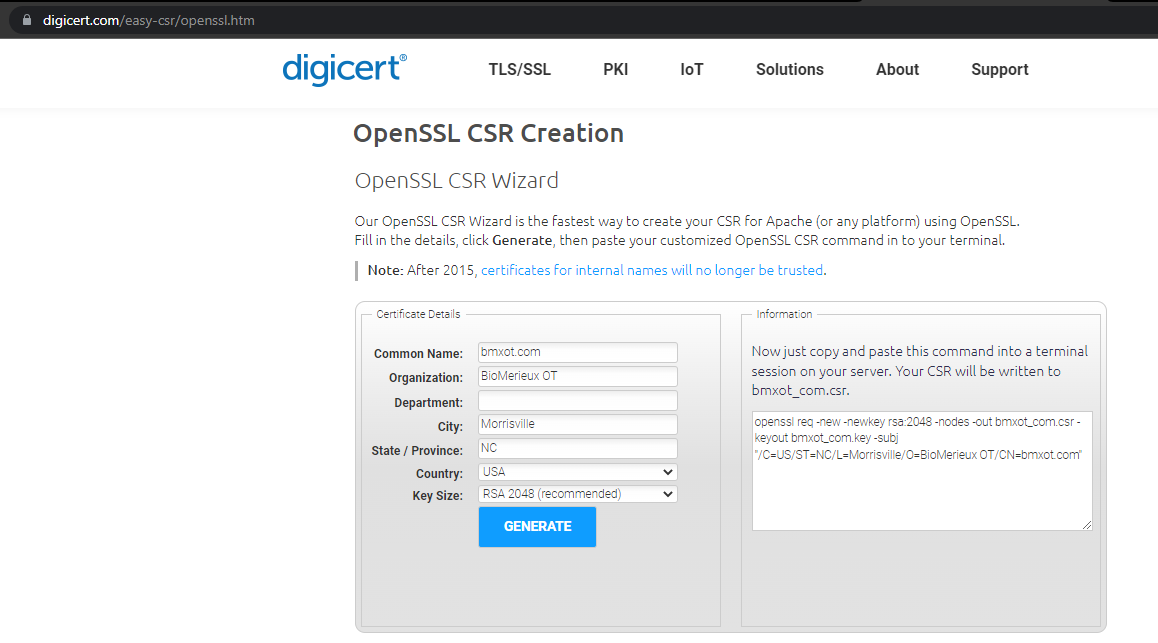Click the Common Name field
Screen dimensions: 1158x643
(578, 352)
